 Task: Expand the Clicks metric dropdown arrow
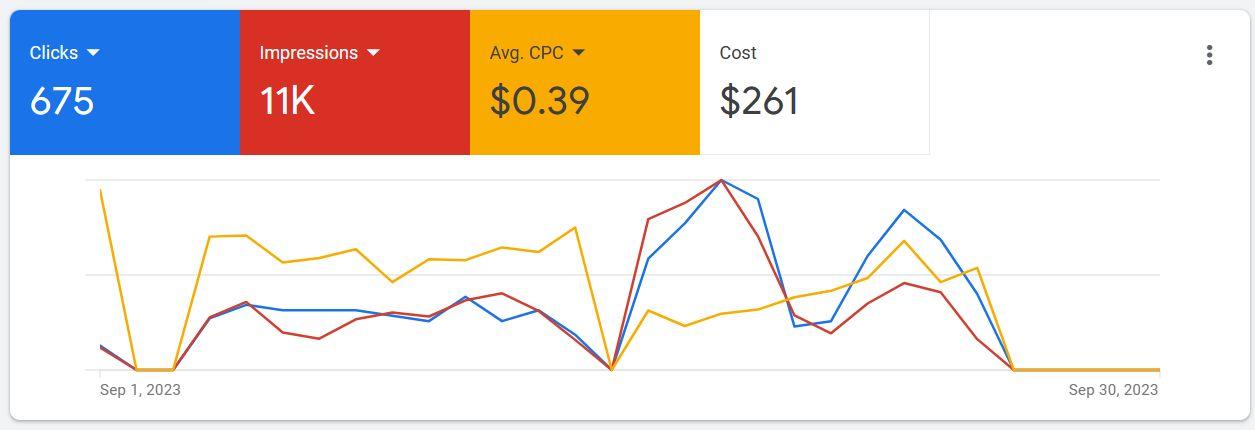pos(93,52)
